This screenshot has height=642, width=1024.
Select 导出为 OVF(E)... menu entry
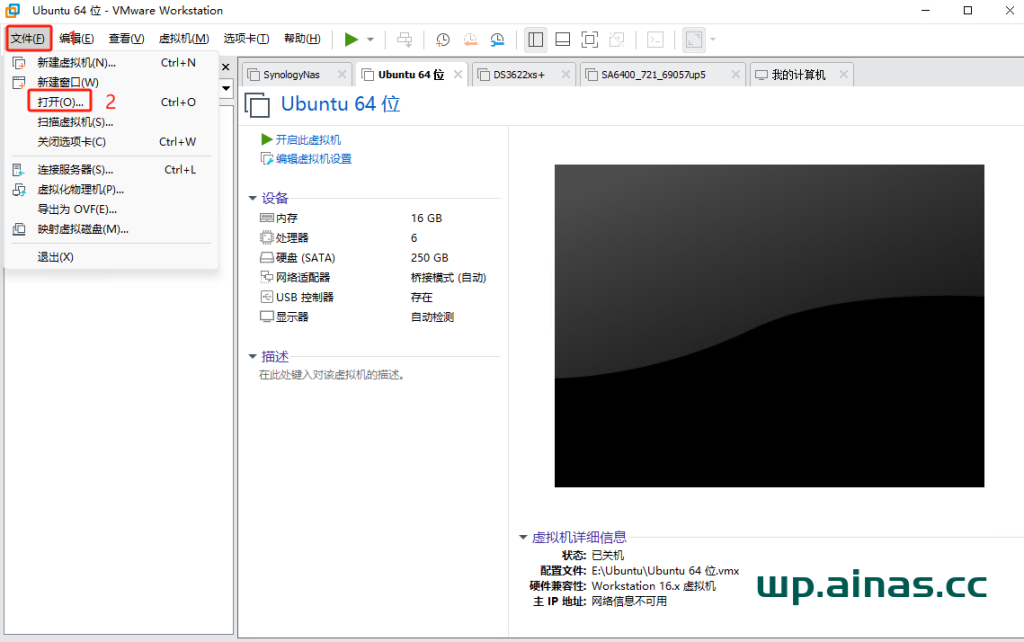pyautogui.click(x=111, y=210)
